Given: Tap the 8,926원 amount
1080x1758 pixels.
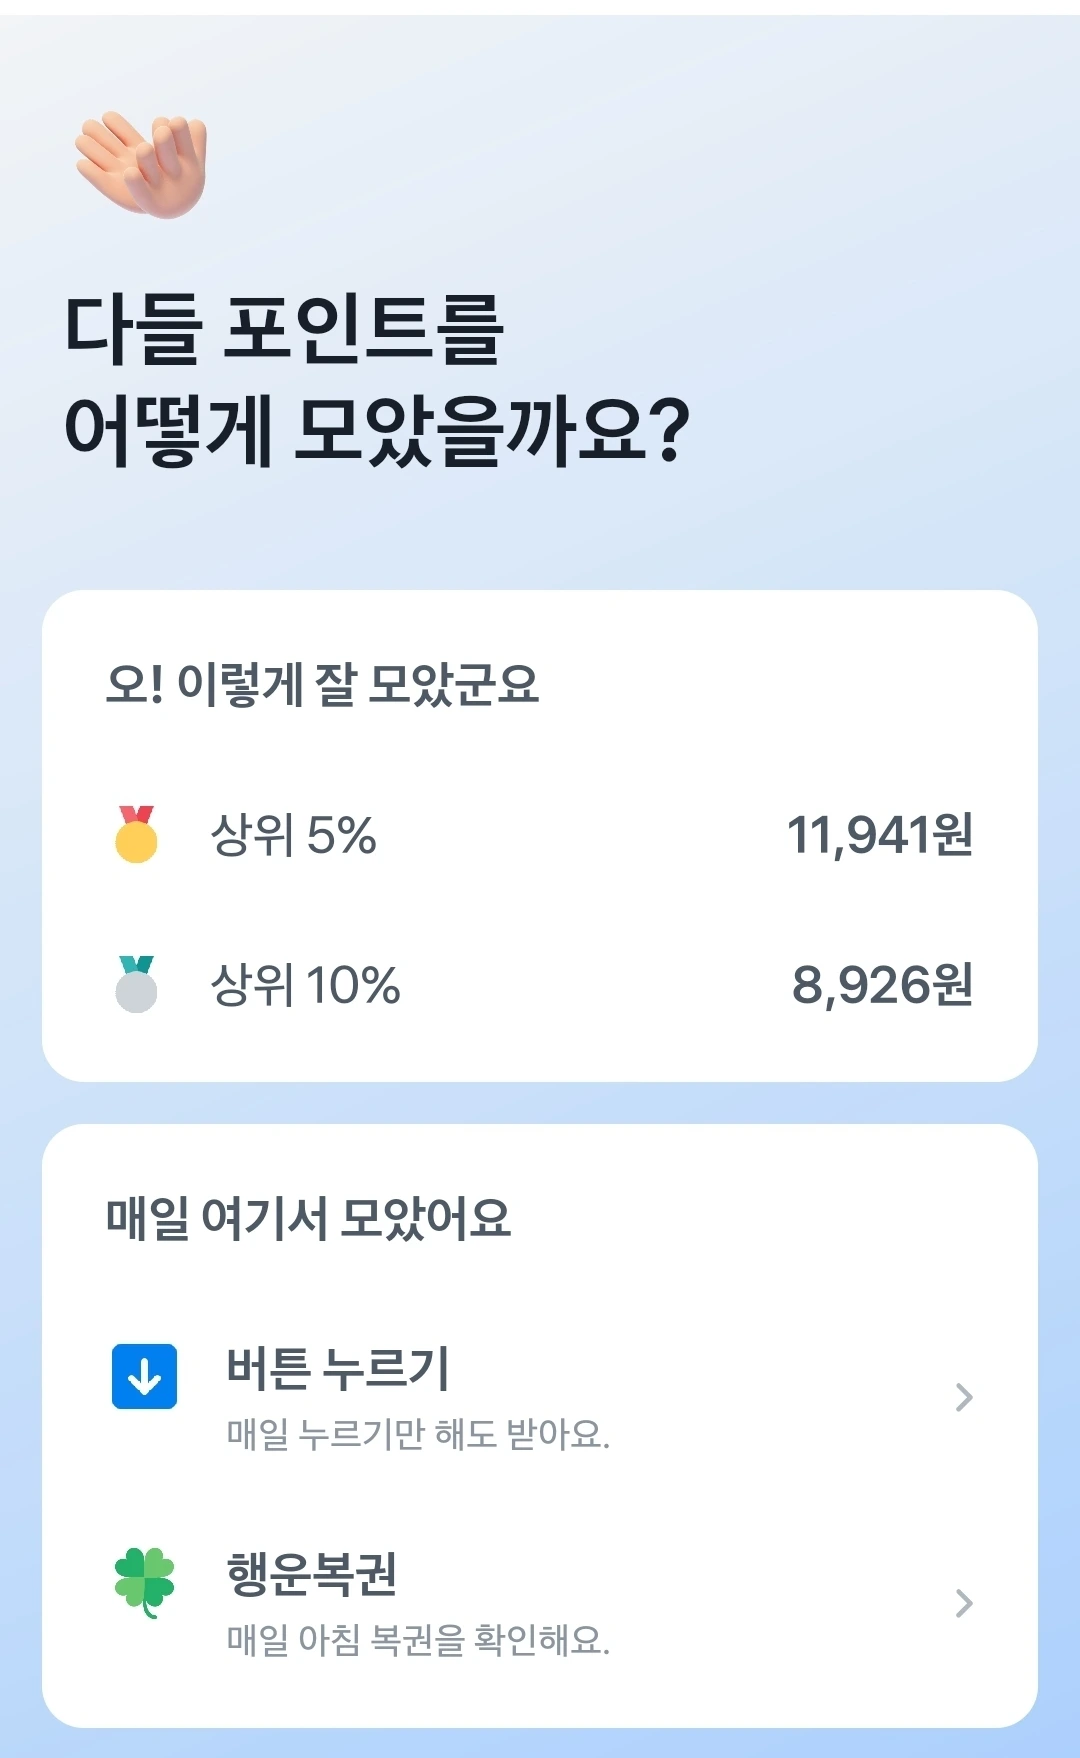Looking at the screenshot, I should pos(882,985).
